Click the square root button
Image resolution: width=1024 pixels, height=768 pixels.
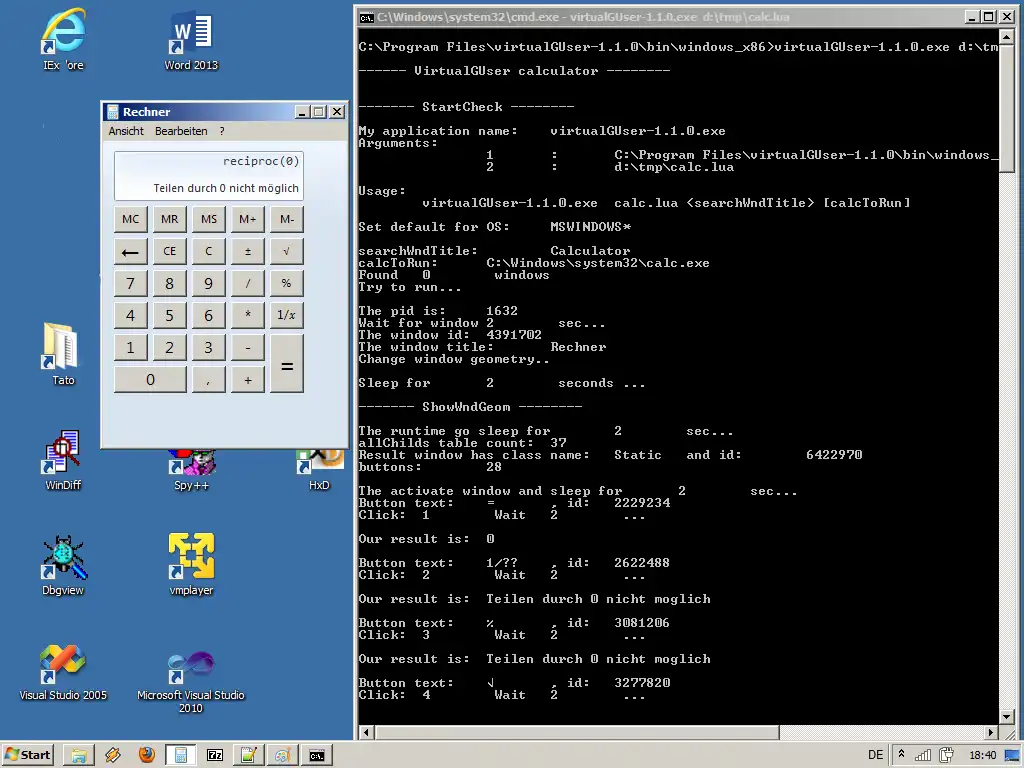(287, 251)
